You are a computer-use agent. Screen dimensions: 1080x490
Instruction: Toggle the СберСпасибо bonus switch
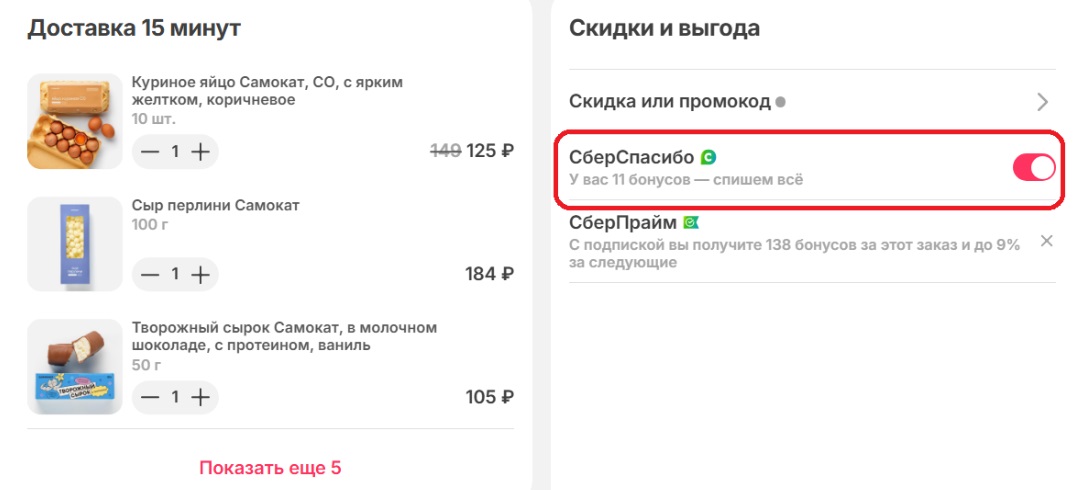coord(1034,167)
